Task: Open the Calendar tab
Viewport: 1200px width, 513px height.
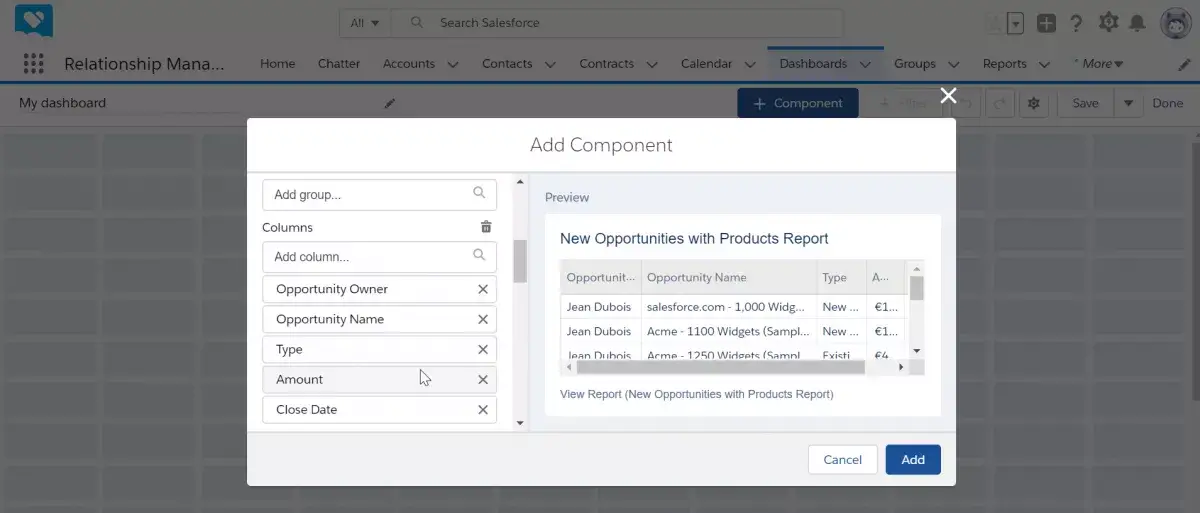Action: coord(706,63)
